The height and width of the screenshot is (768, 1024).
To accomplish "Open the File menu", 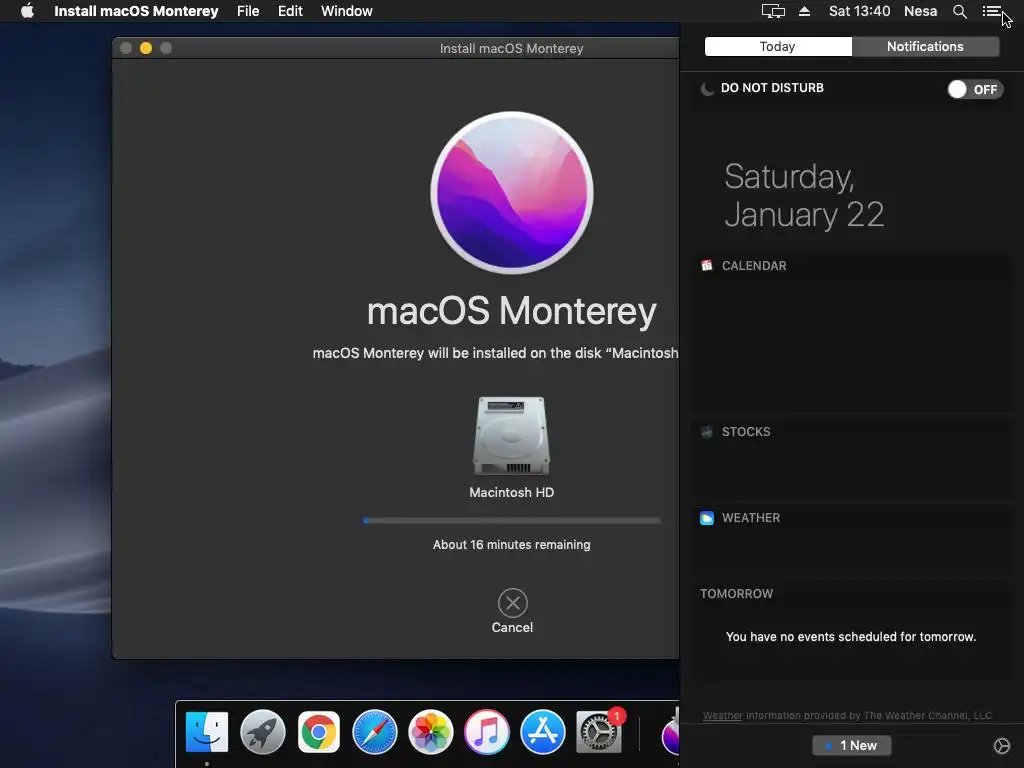I will 248,11.
